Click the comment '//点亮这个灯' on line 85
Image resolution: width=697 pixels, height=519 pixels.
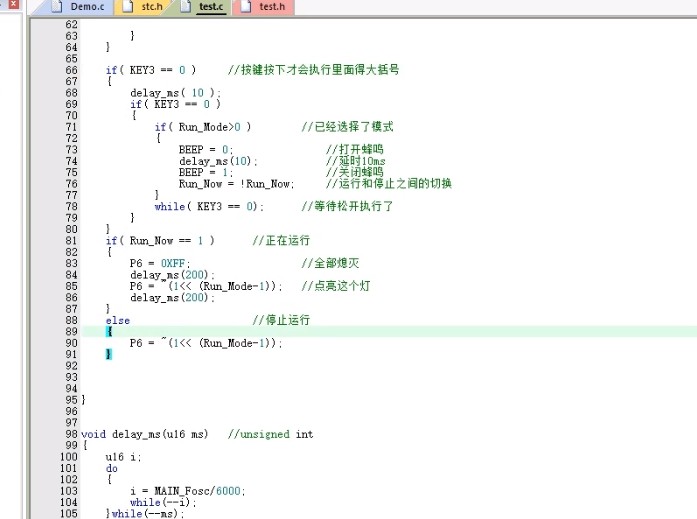(336, 286)
